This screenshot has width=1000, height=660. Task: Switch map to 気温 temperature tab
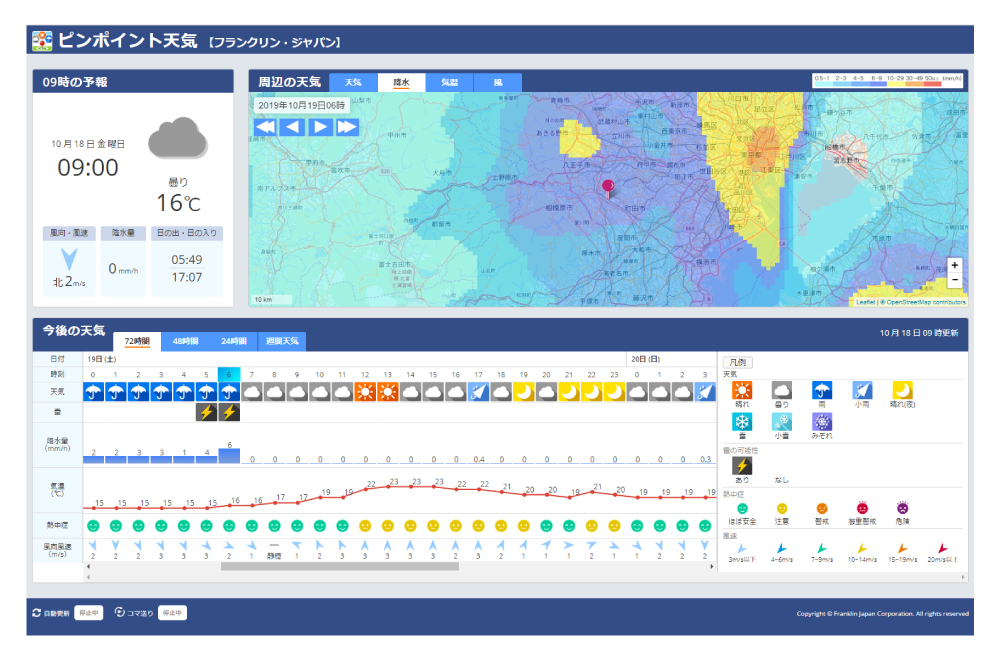pyautogui.click(x=449, y=82)
